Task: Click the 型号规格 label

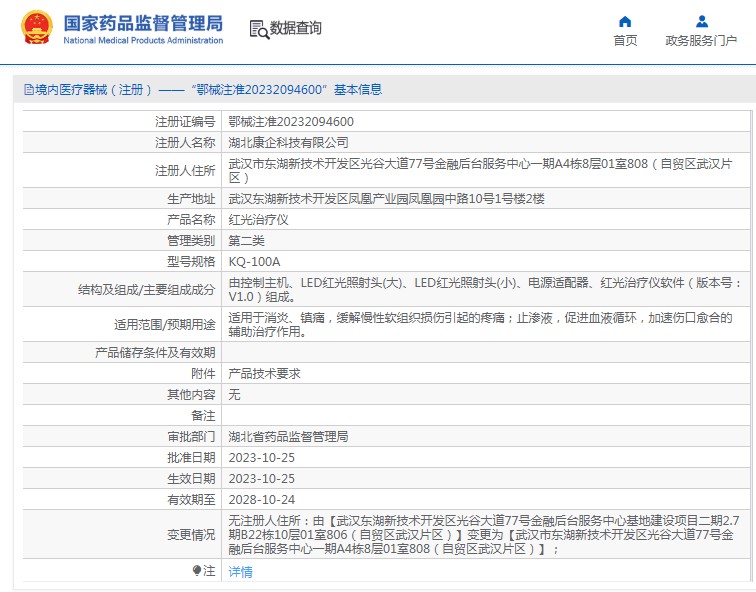Action: click(x=191, y=262)
